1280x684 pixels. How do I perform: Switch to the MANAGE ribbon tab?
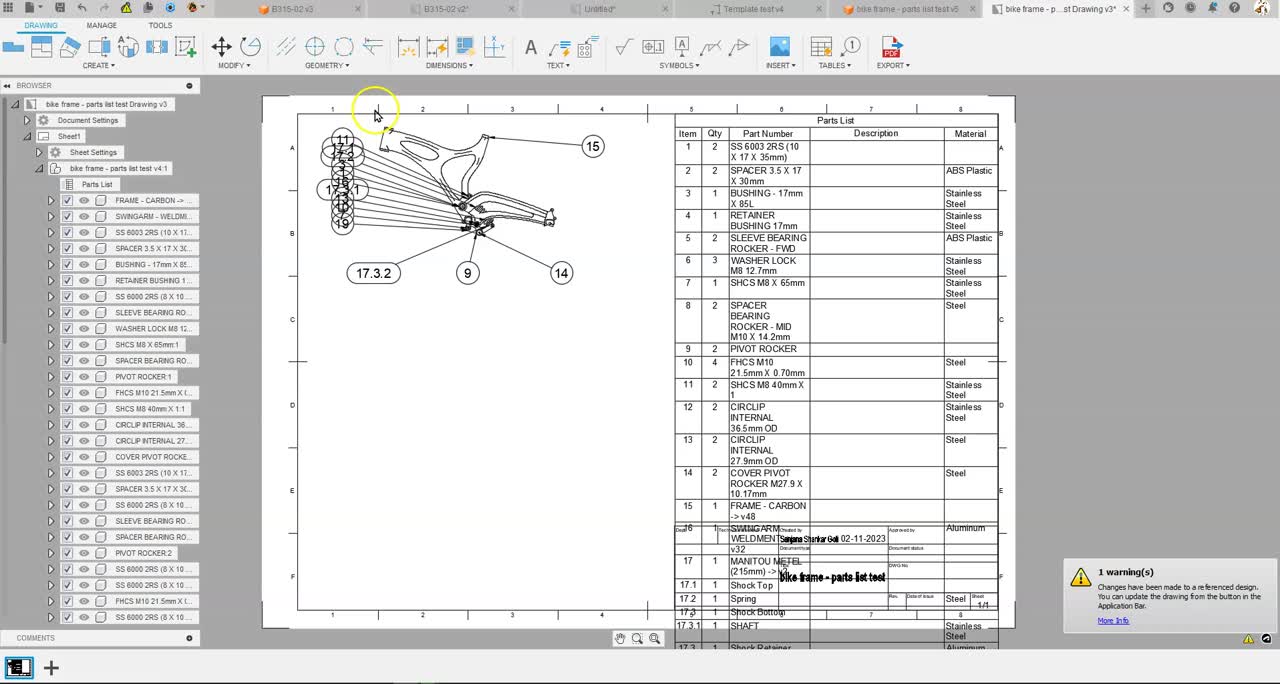pos(101,25)
